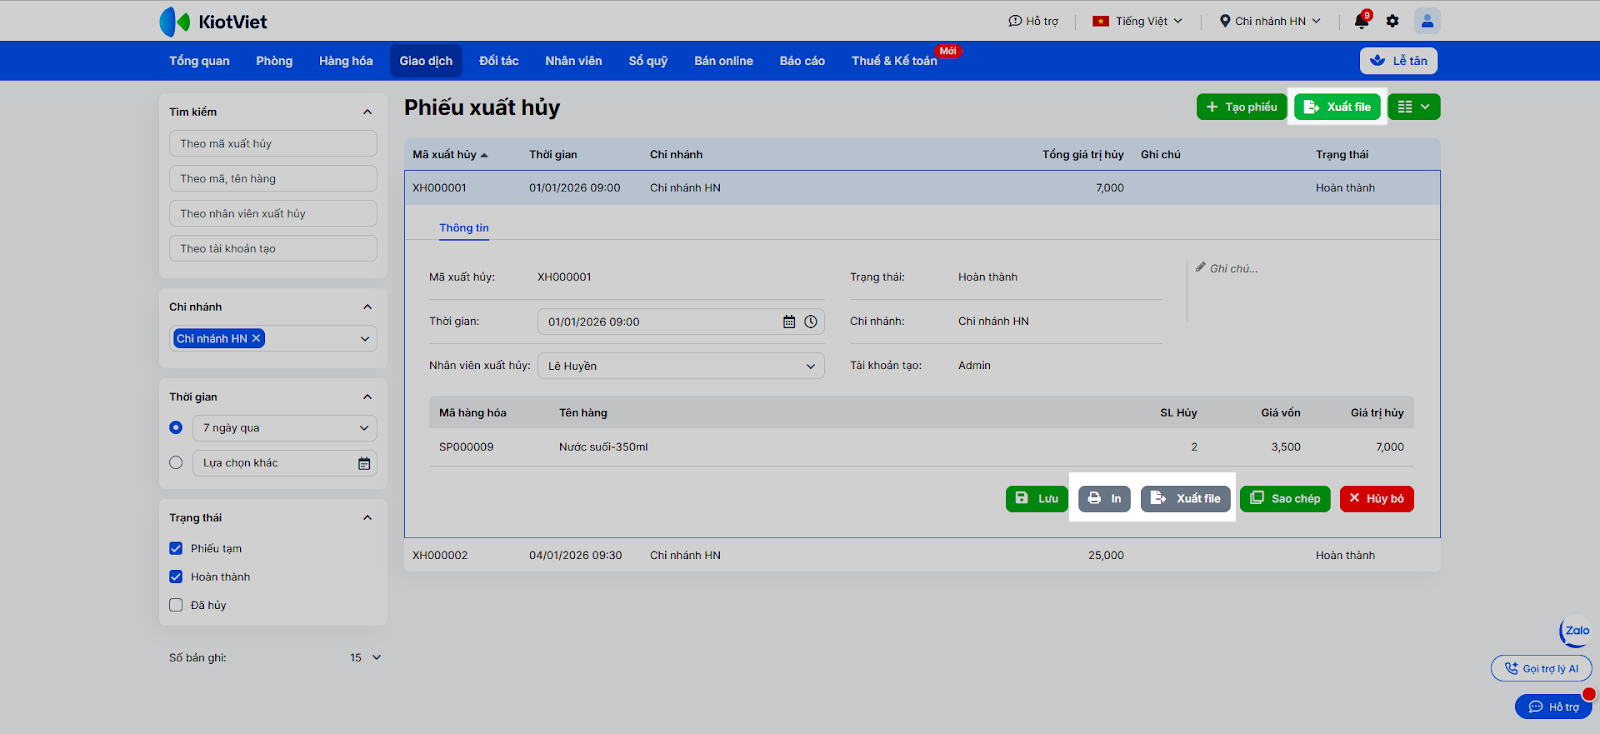Click the clock icon in Thời gian field
Screen dimensions: 1600x734
811,322
